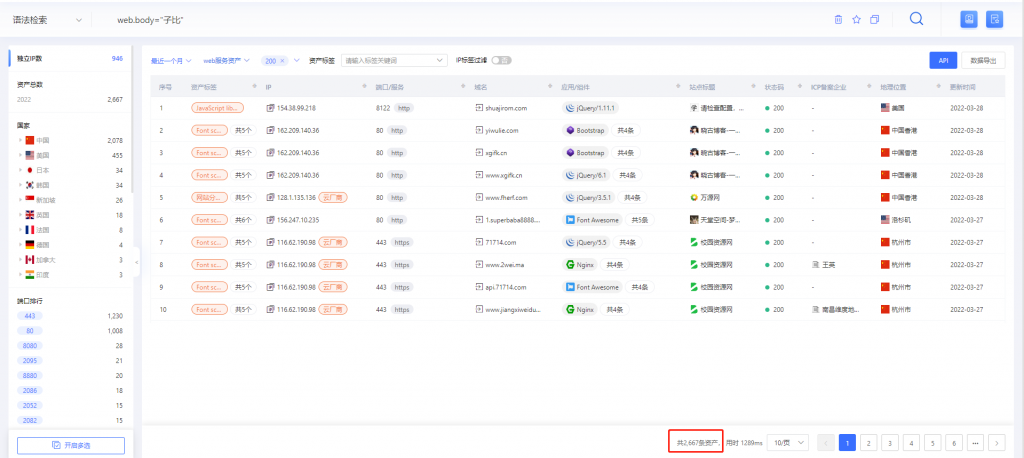Click the open-link icon before yiwulie.com

point(479,131)
